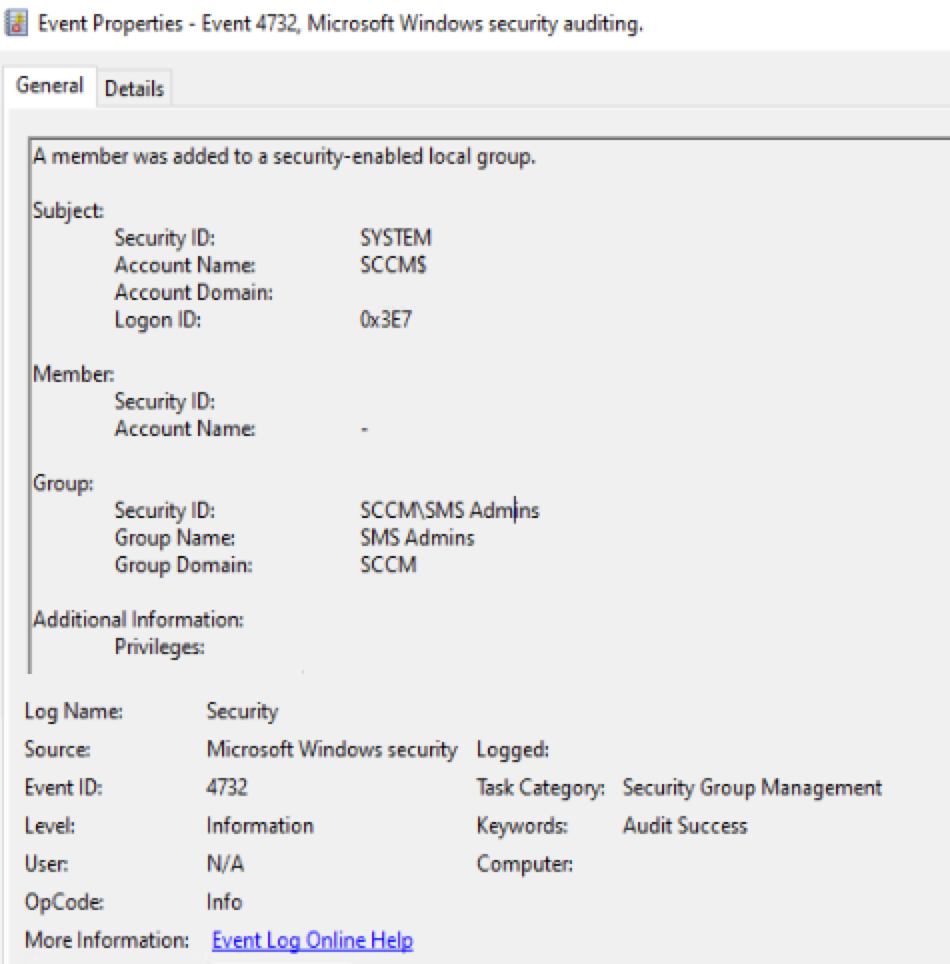The width and height of the screenshot is (950, 964).
Task: Click the 'User:' label
Action: (x=46, y=864)
